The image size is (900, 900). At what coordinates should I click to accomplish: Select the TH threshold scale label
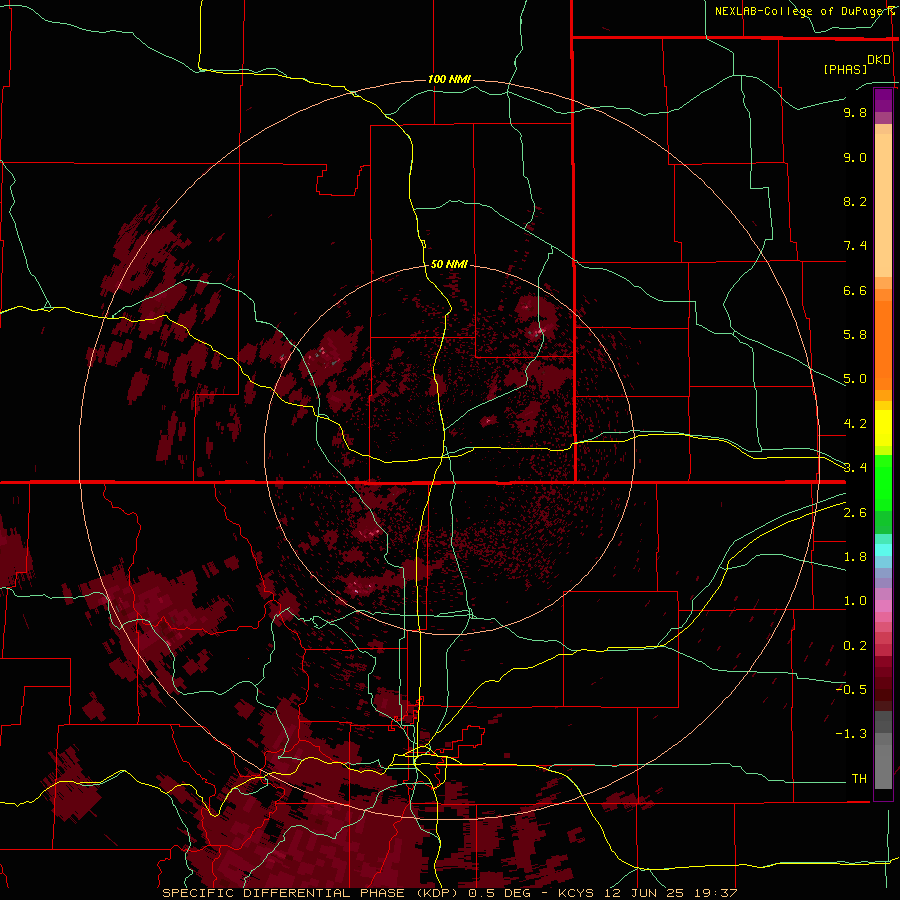click(x=859, y=779)
